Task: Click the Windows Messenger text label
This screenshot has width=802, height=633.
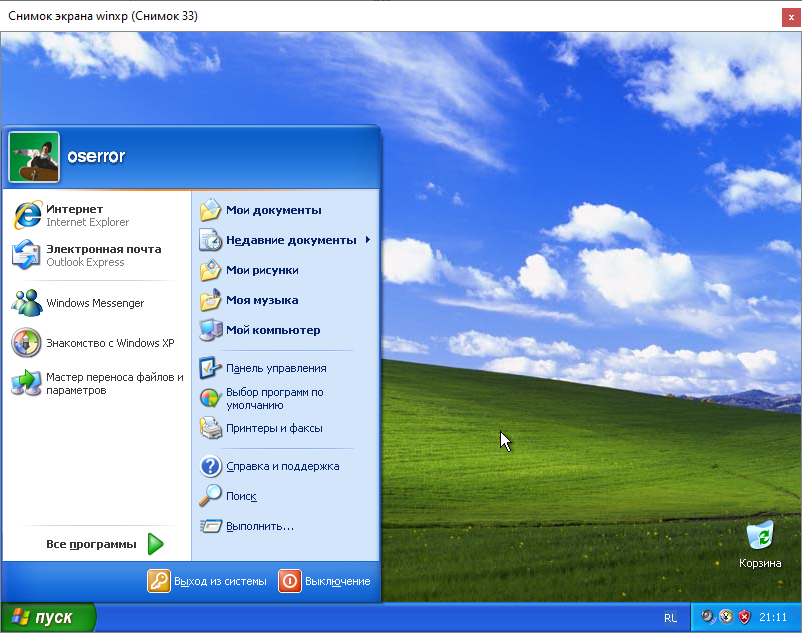Action: (x=95, y=303)
